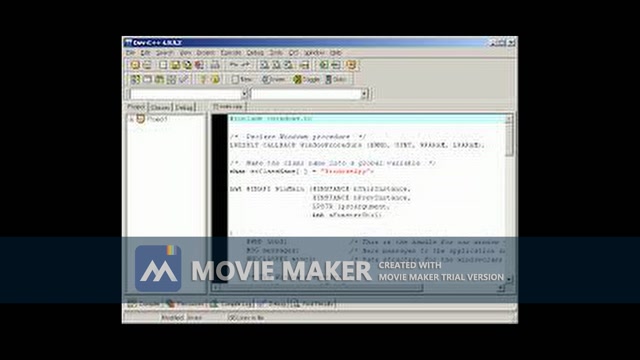Click the Undo arrow icon
The image size is (640, 360).
tap(233, 65)
